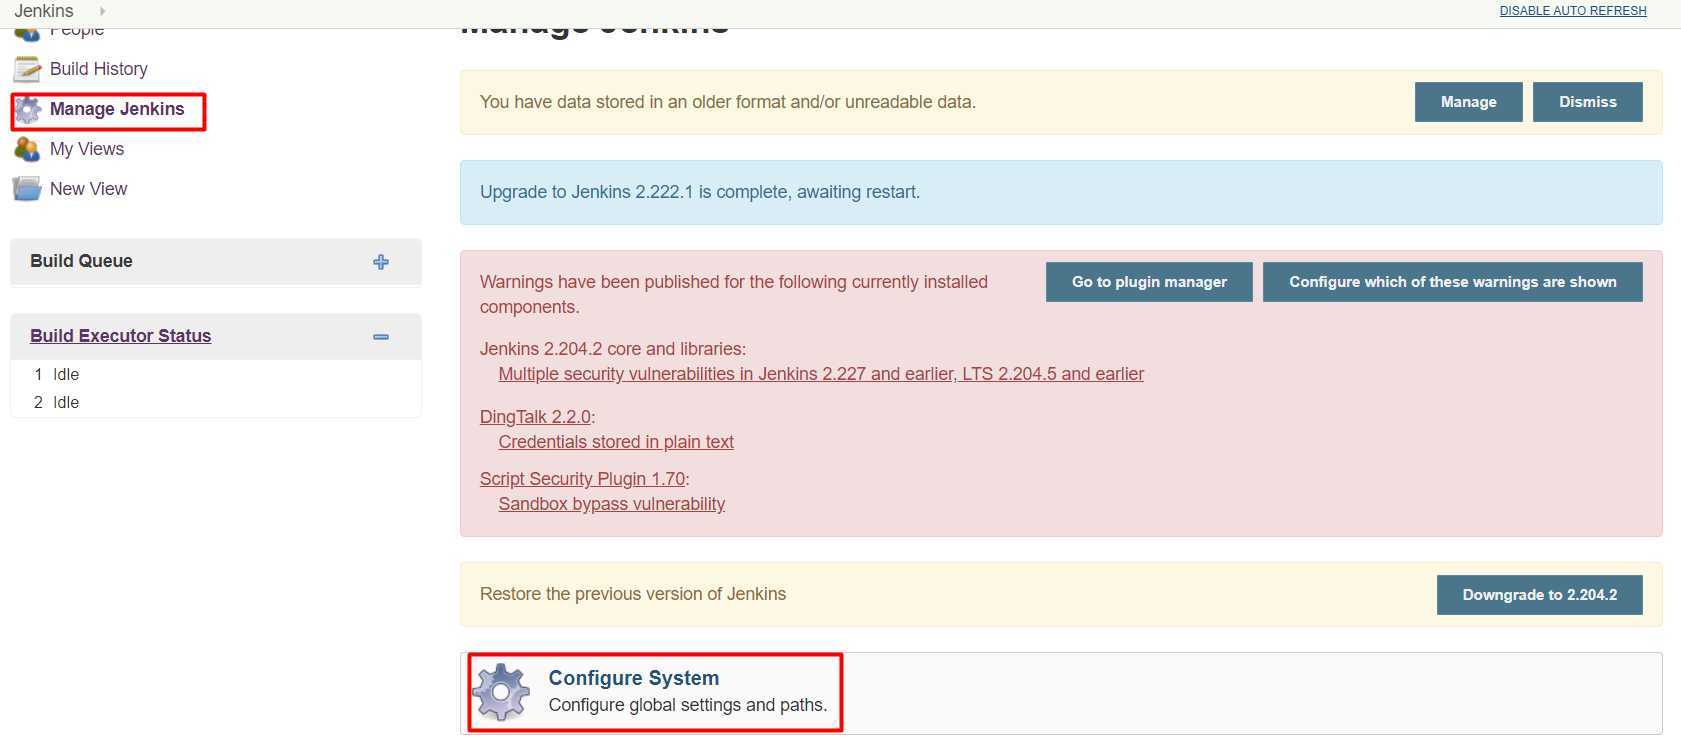Dismiss the old data format warning
Image resolution: width=1681 pixels, height=737 pixels.
point(1588,102)
